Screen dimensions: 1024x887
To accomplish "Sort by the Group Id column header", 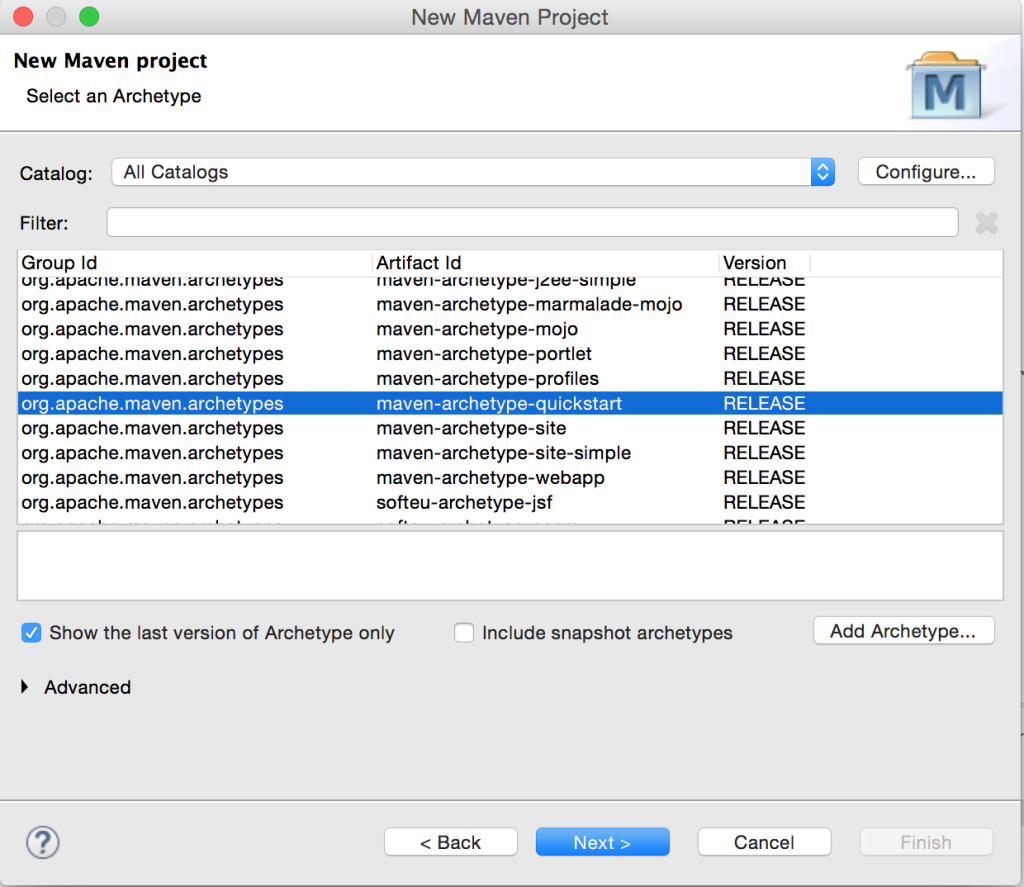I will pyautogui.click(x=195, y=263).
